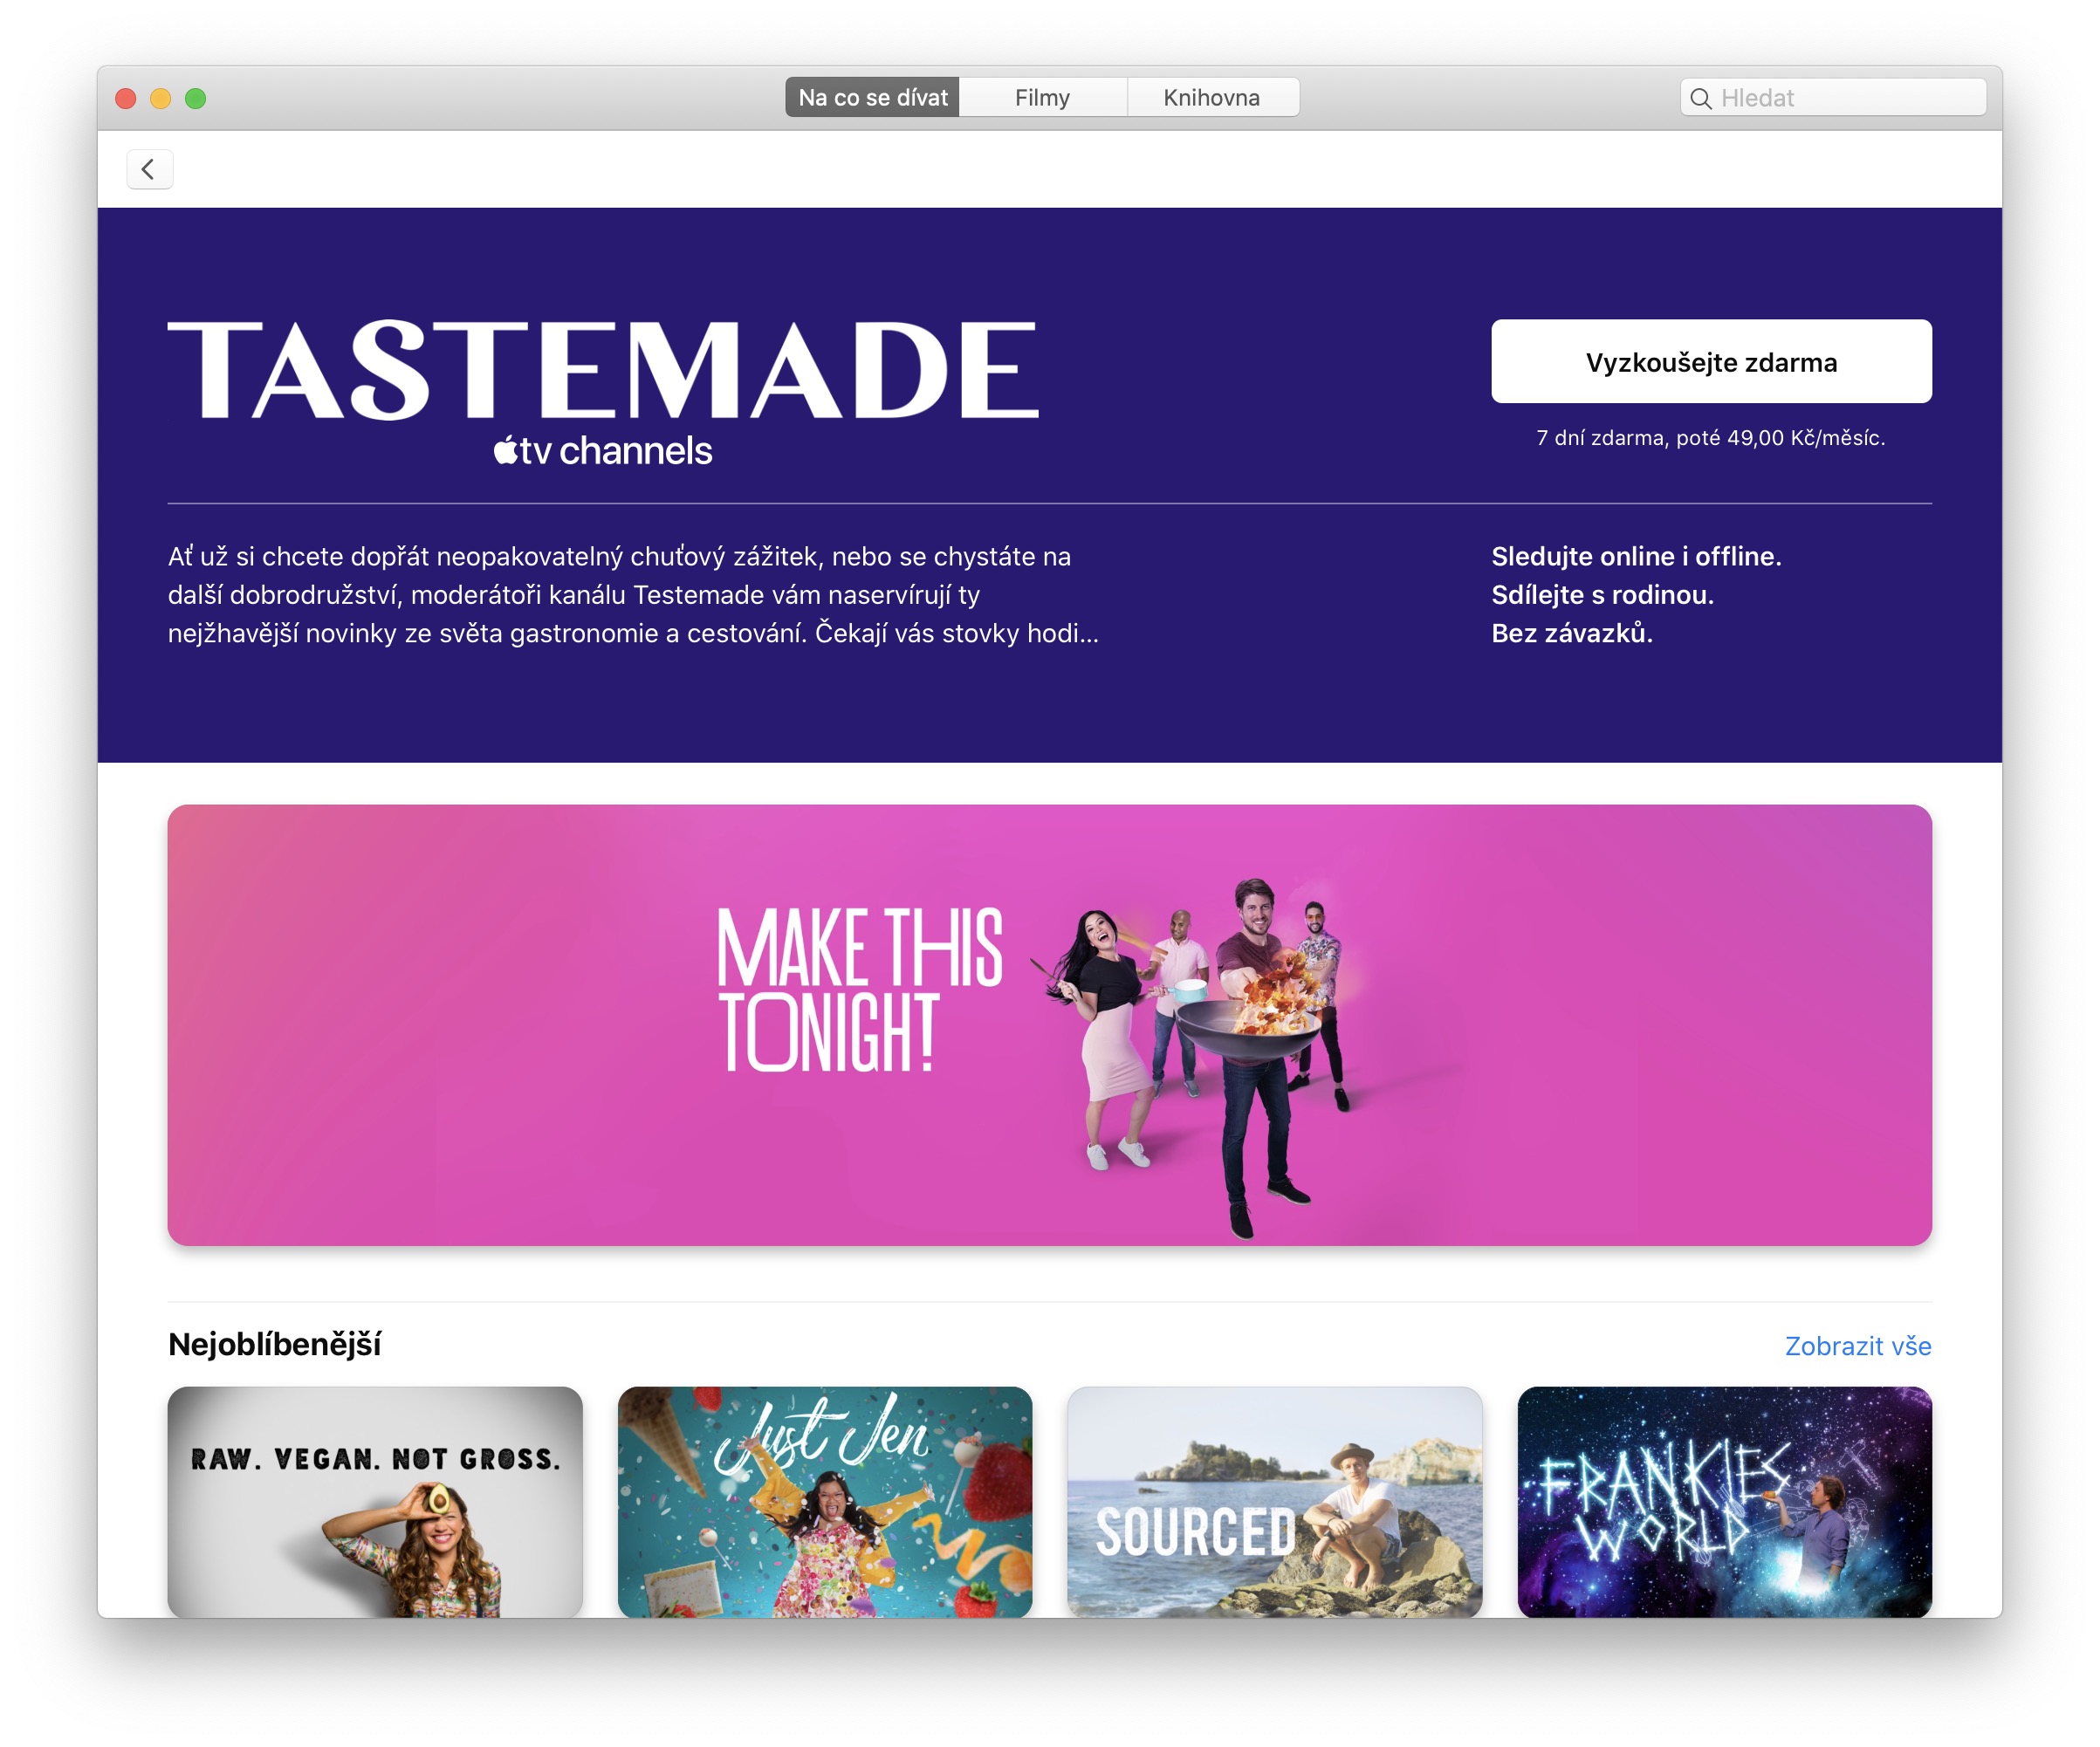Start free trial with Vyzkoušejte zdarma
The image size is (2100, 1747).
point(1711,362)
